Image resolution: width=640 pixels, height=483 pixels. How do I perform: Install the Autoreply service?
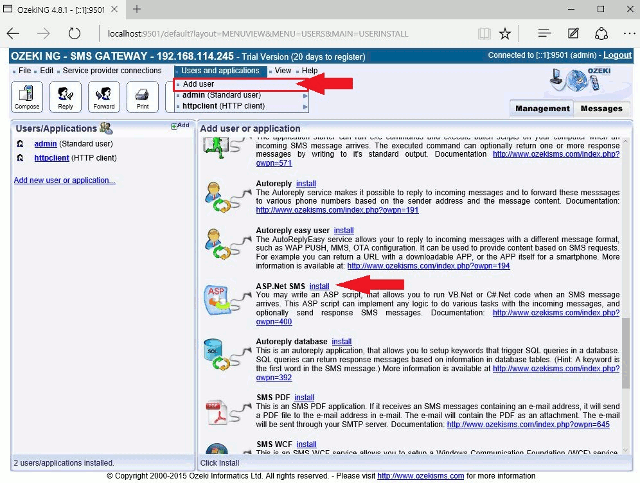pyautogui.click(x=306, y=183)
